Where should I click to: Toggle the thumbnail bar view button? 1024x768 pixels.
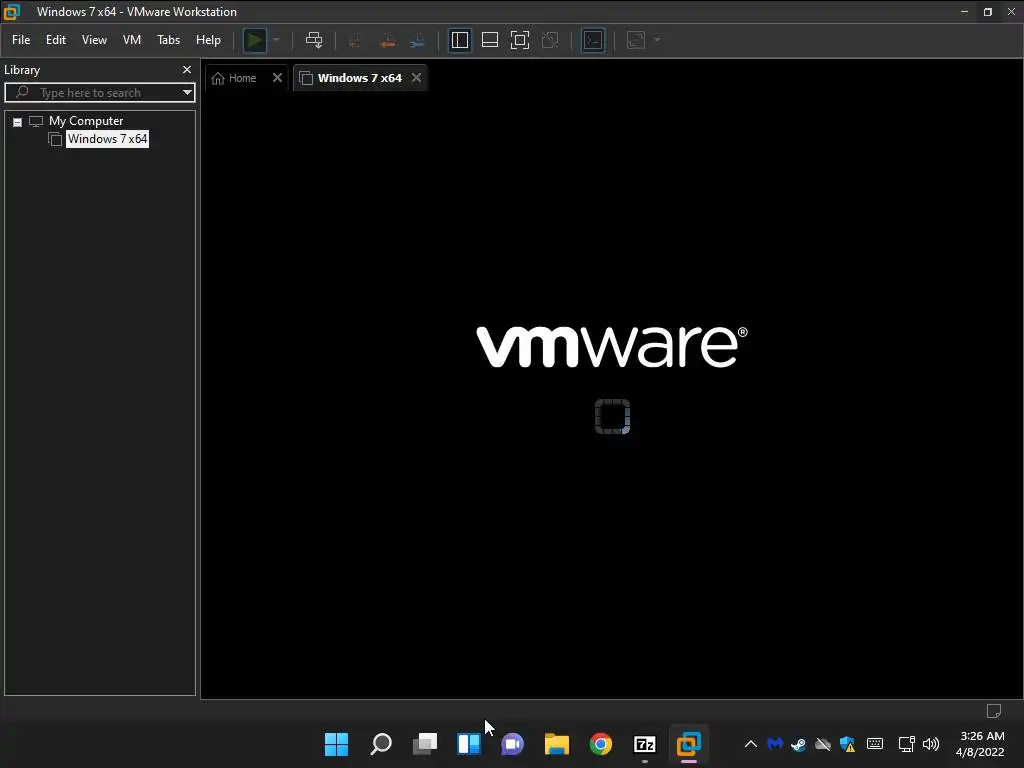(490, 40)
